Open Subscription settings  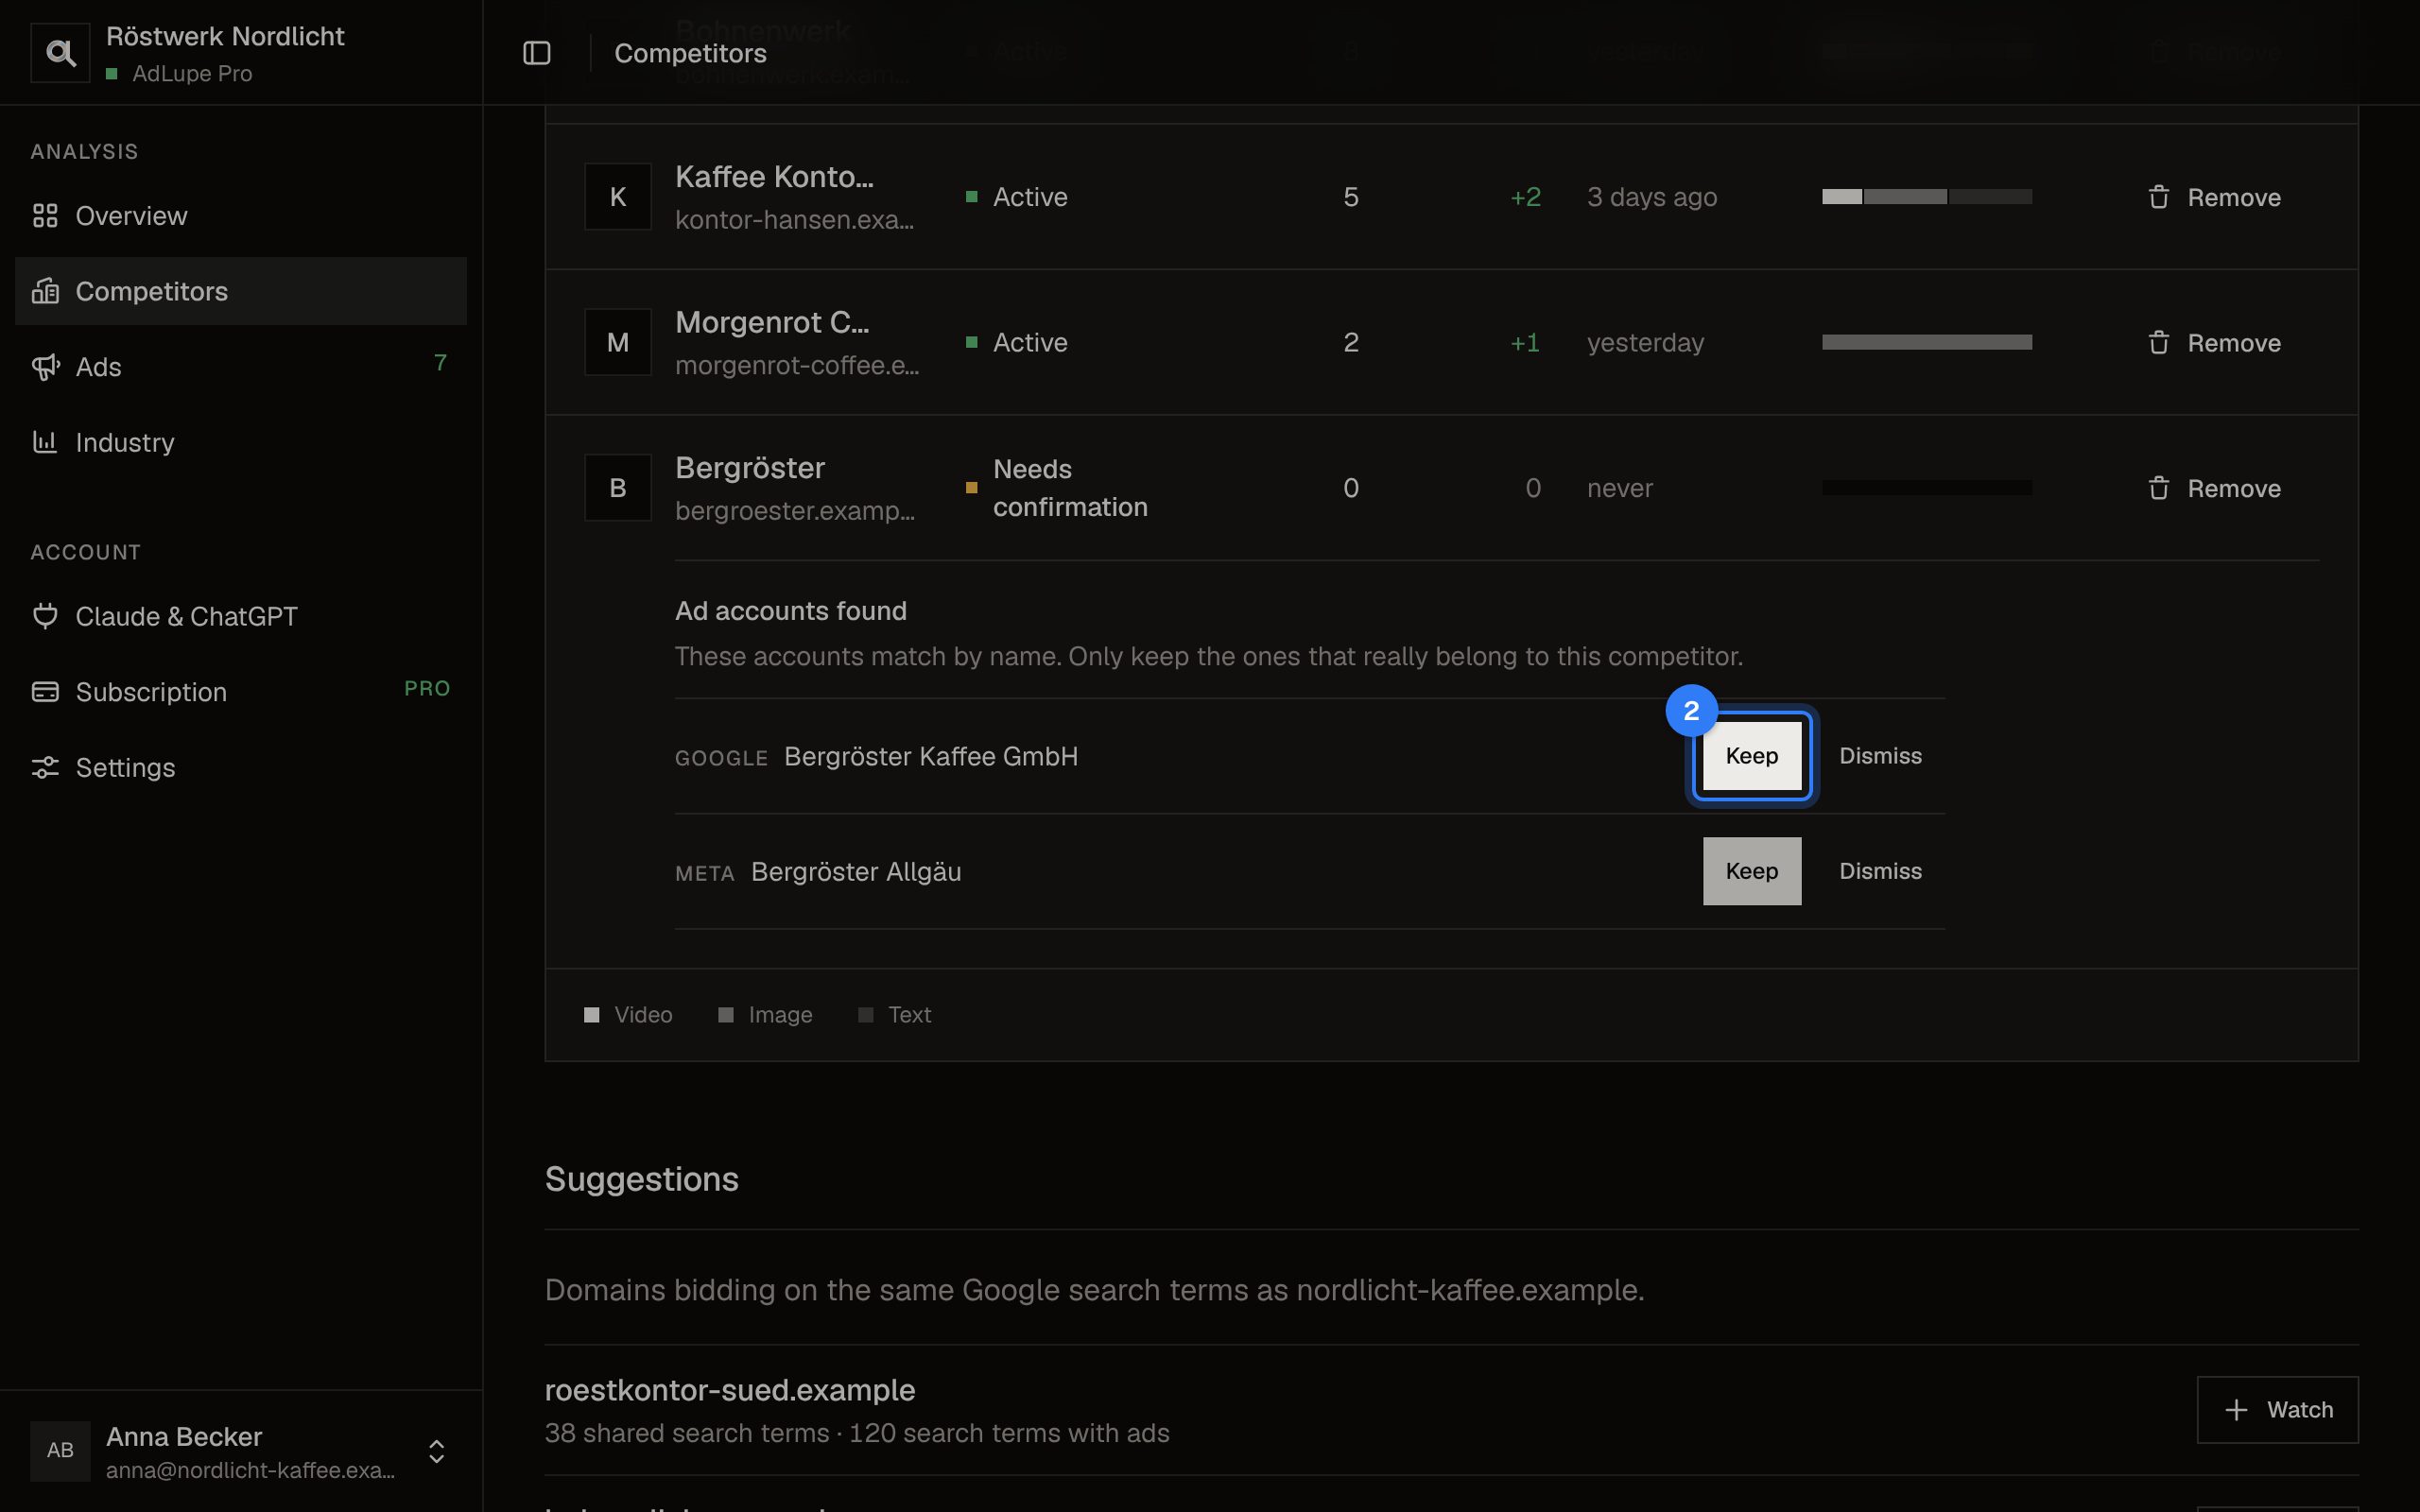coord(241,692)
